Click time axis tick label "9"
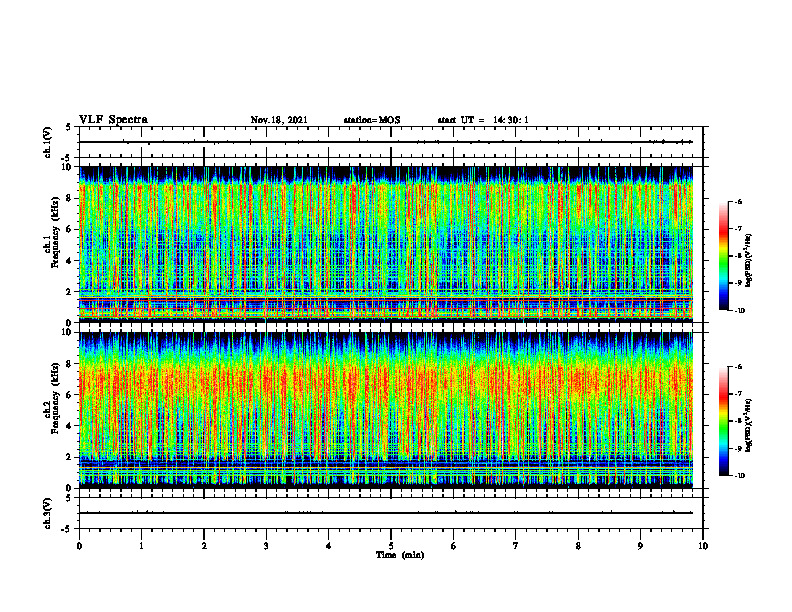This screenshot has width=792, height=612. [640, 546]
